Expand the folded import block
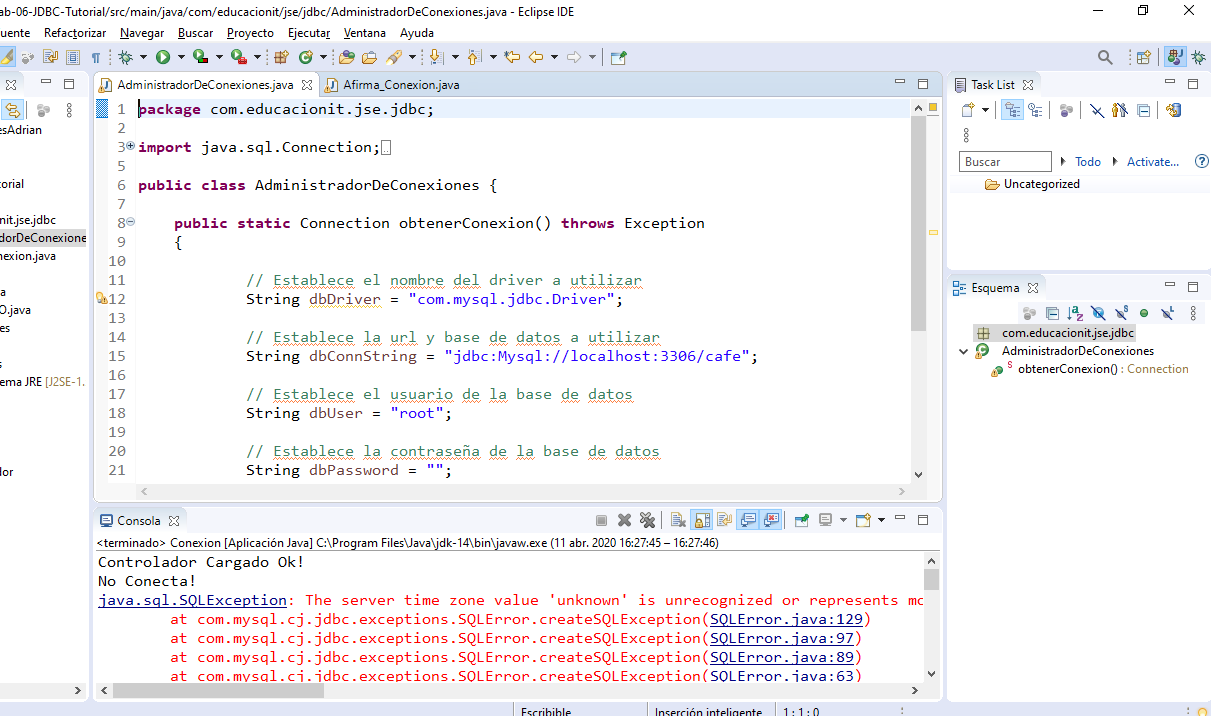The height and width of the screenshot is (716, 1211). point(130,147)
